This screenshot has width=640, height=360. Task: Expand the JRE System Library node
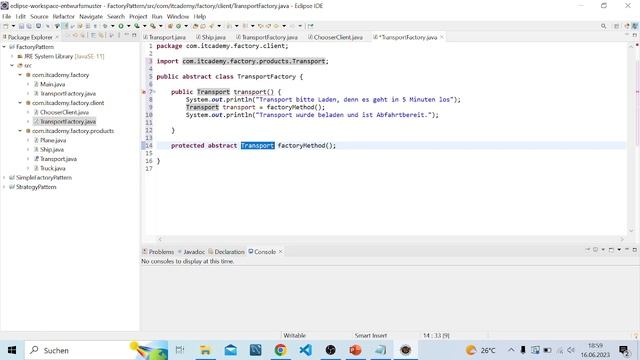click(x=12, y=56)
